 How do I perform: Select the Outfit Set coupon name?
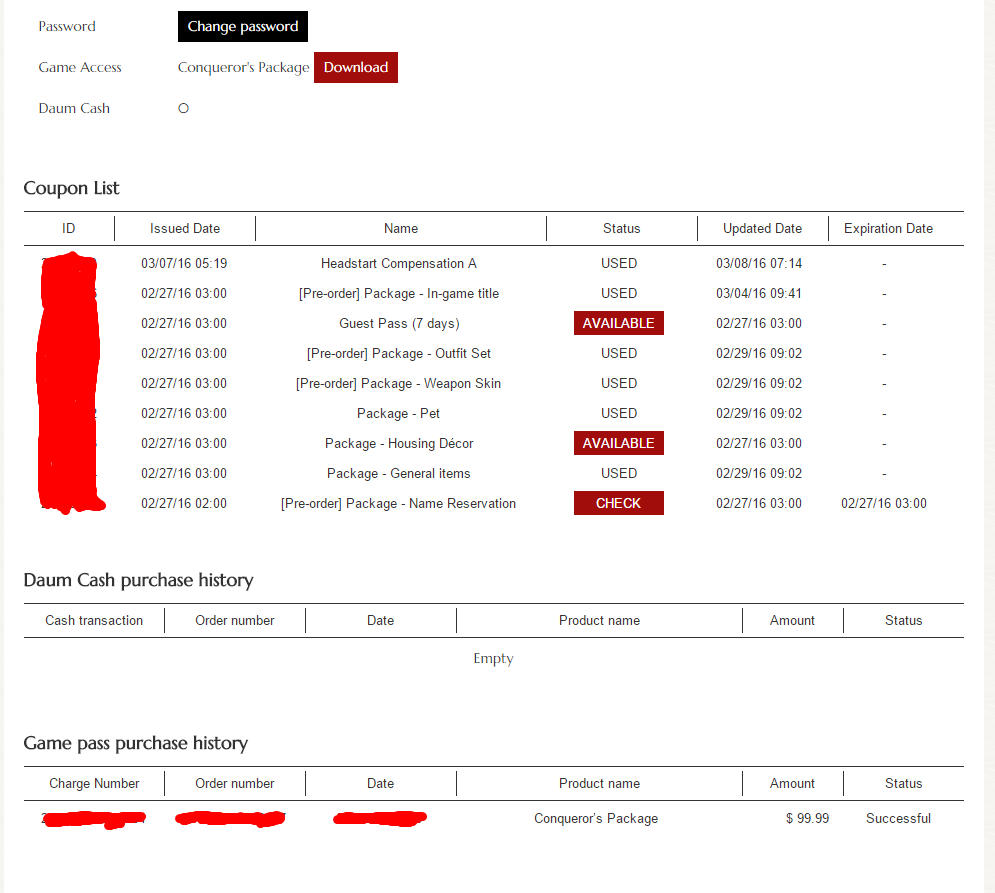click(x=399, y=354)
